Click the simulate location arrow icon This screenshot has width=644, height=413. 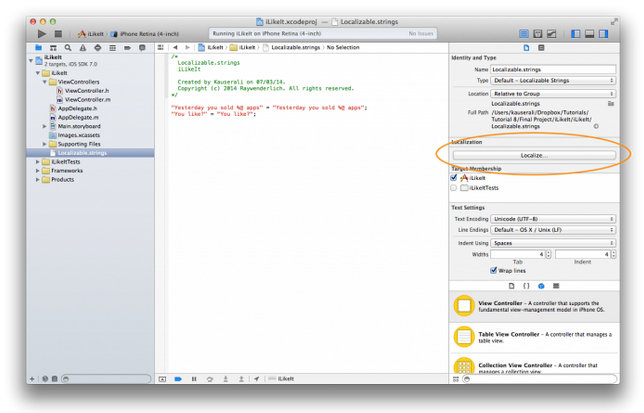[x=257, y=379]
